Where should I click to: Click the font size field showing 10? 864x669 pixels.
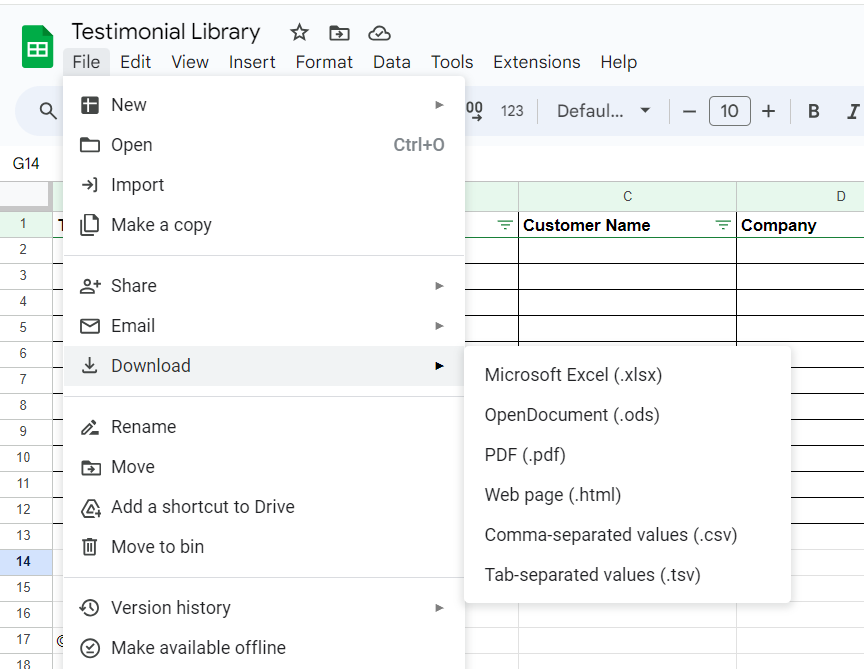730,111
